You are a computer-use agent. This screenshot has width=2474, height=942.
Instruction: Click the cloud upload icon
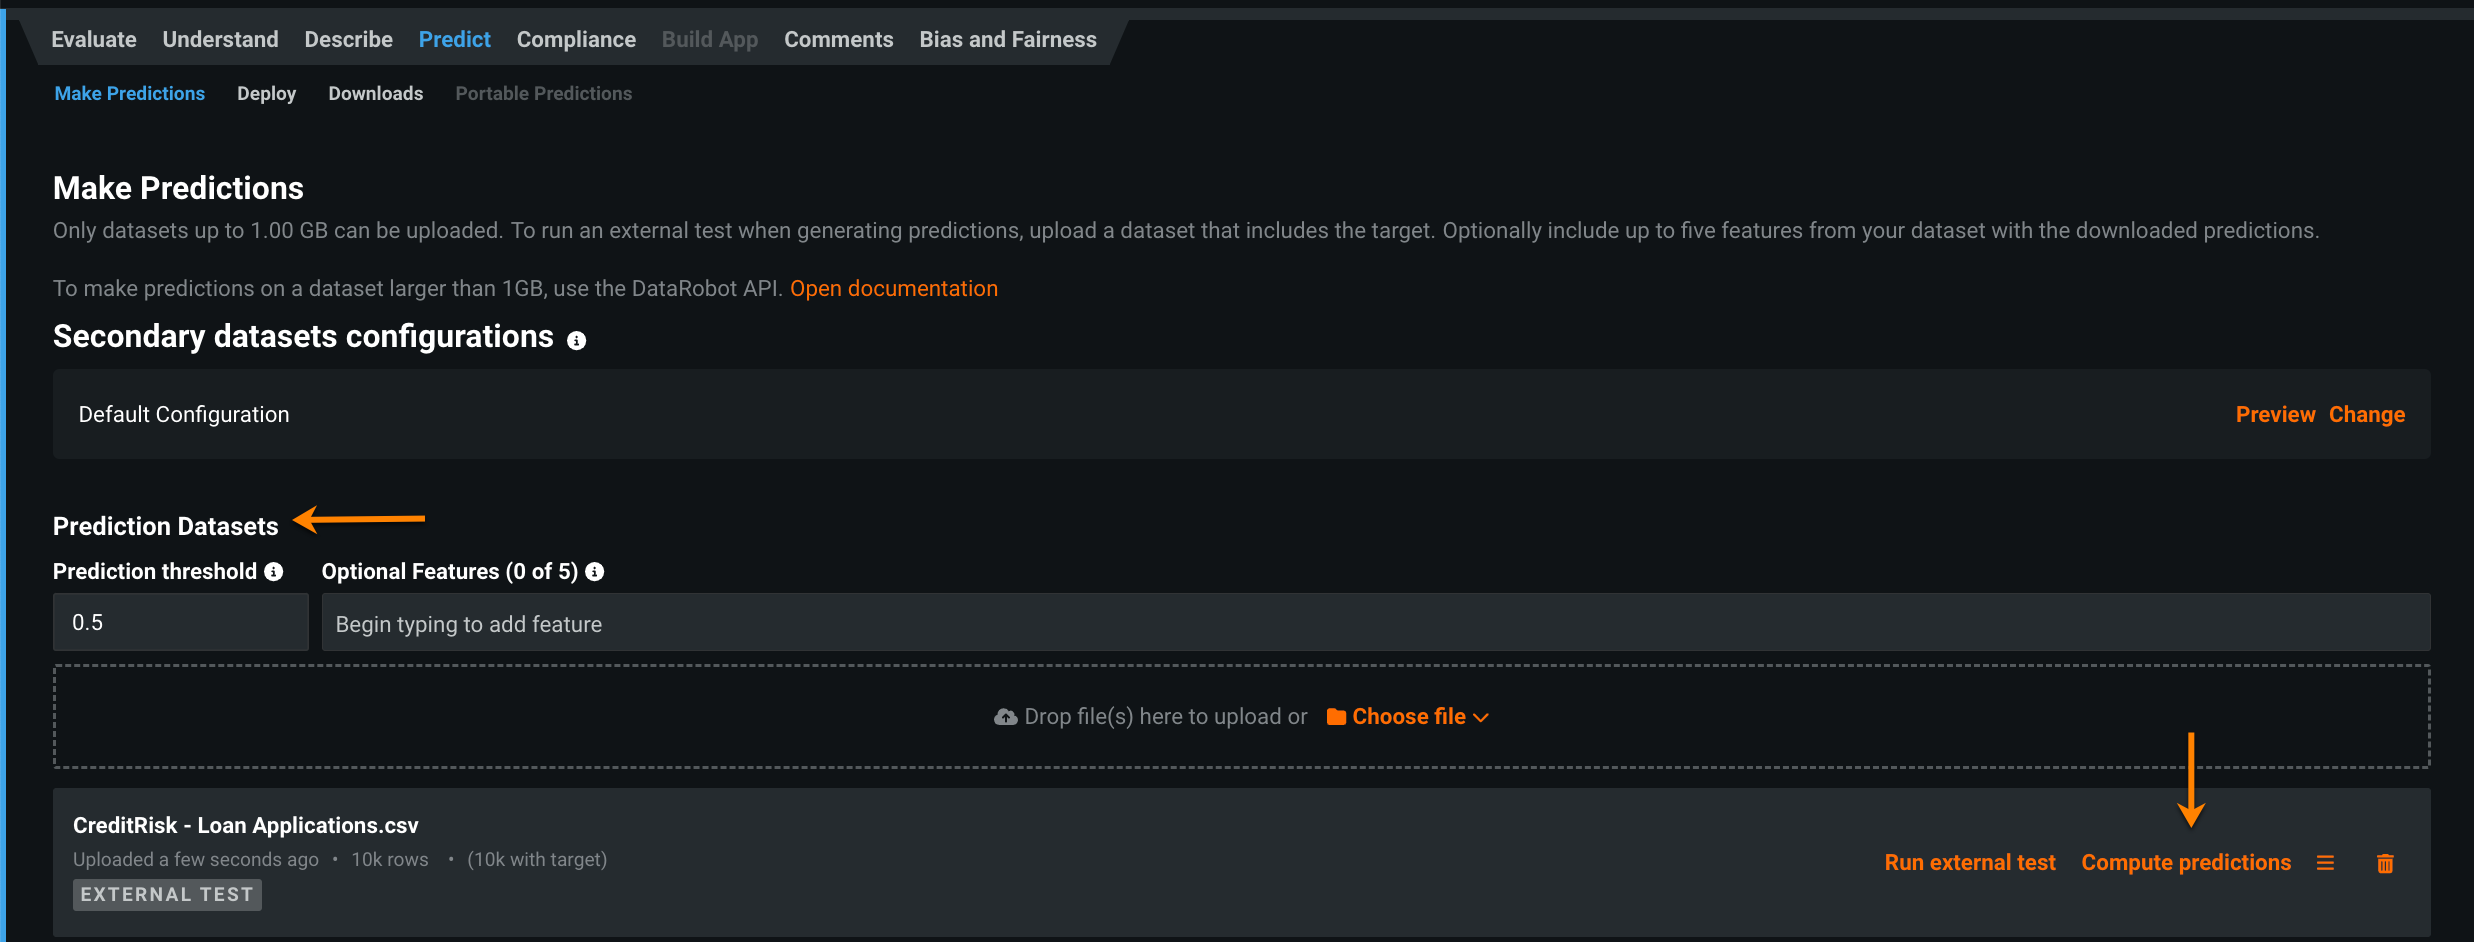(1005, 717)
